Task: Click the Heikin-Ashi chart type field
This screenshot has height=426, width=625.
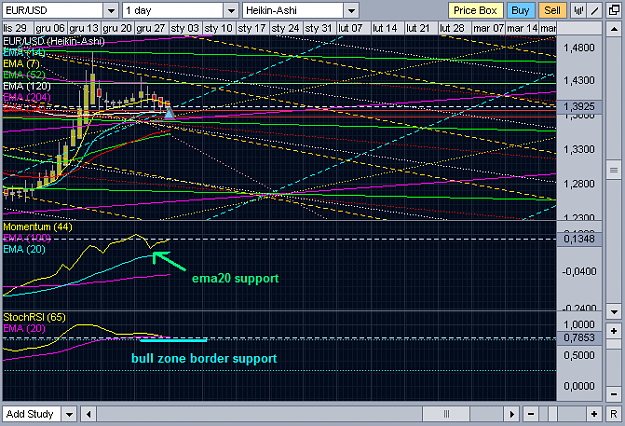Action: click(293, 10)
